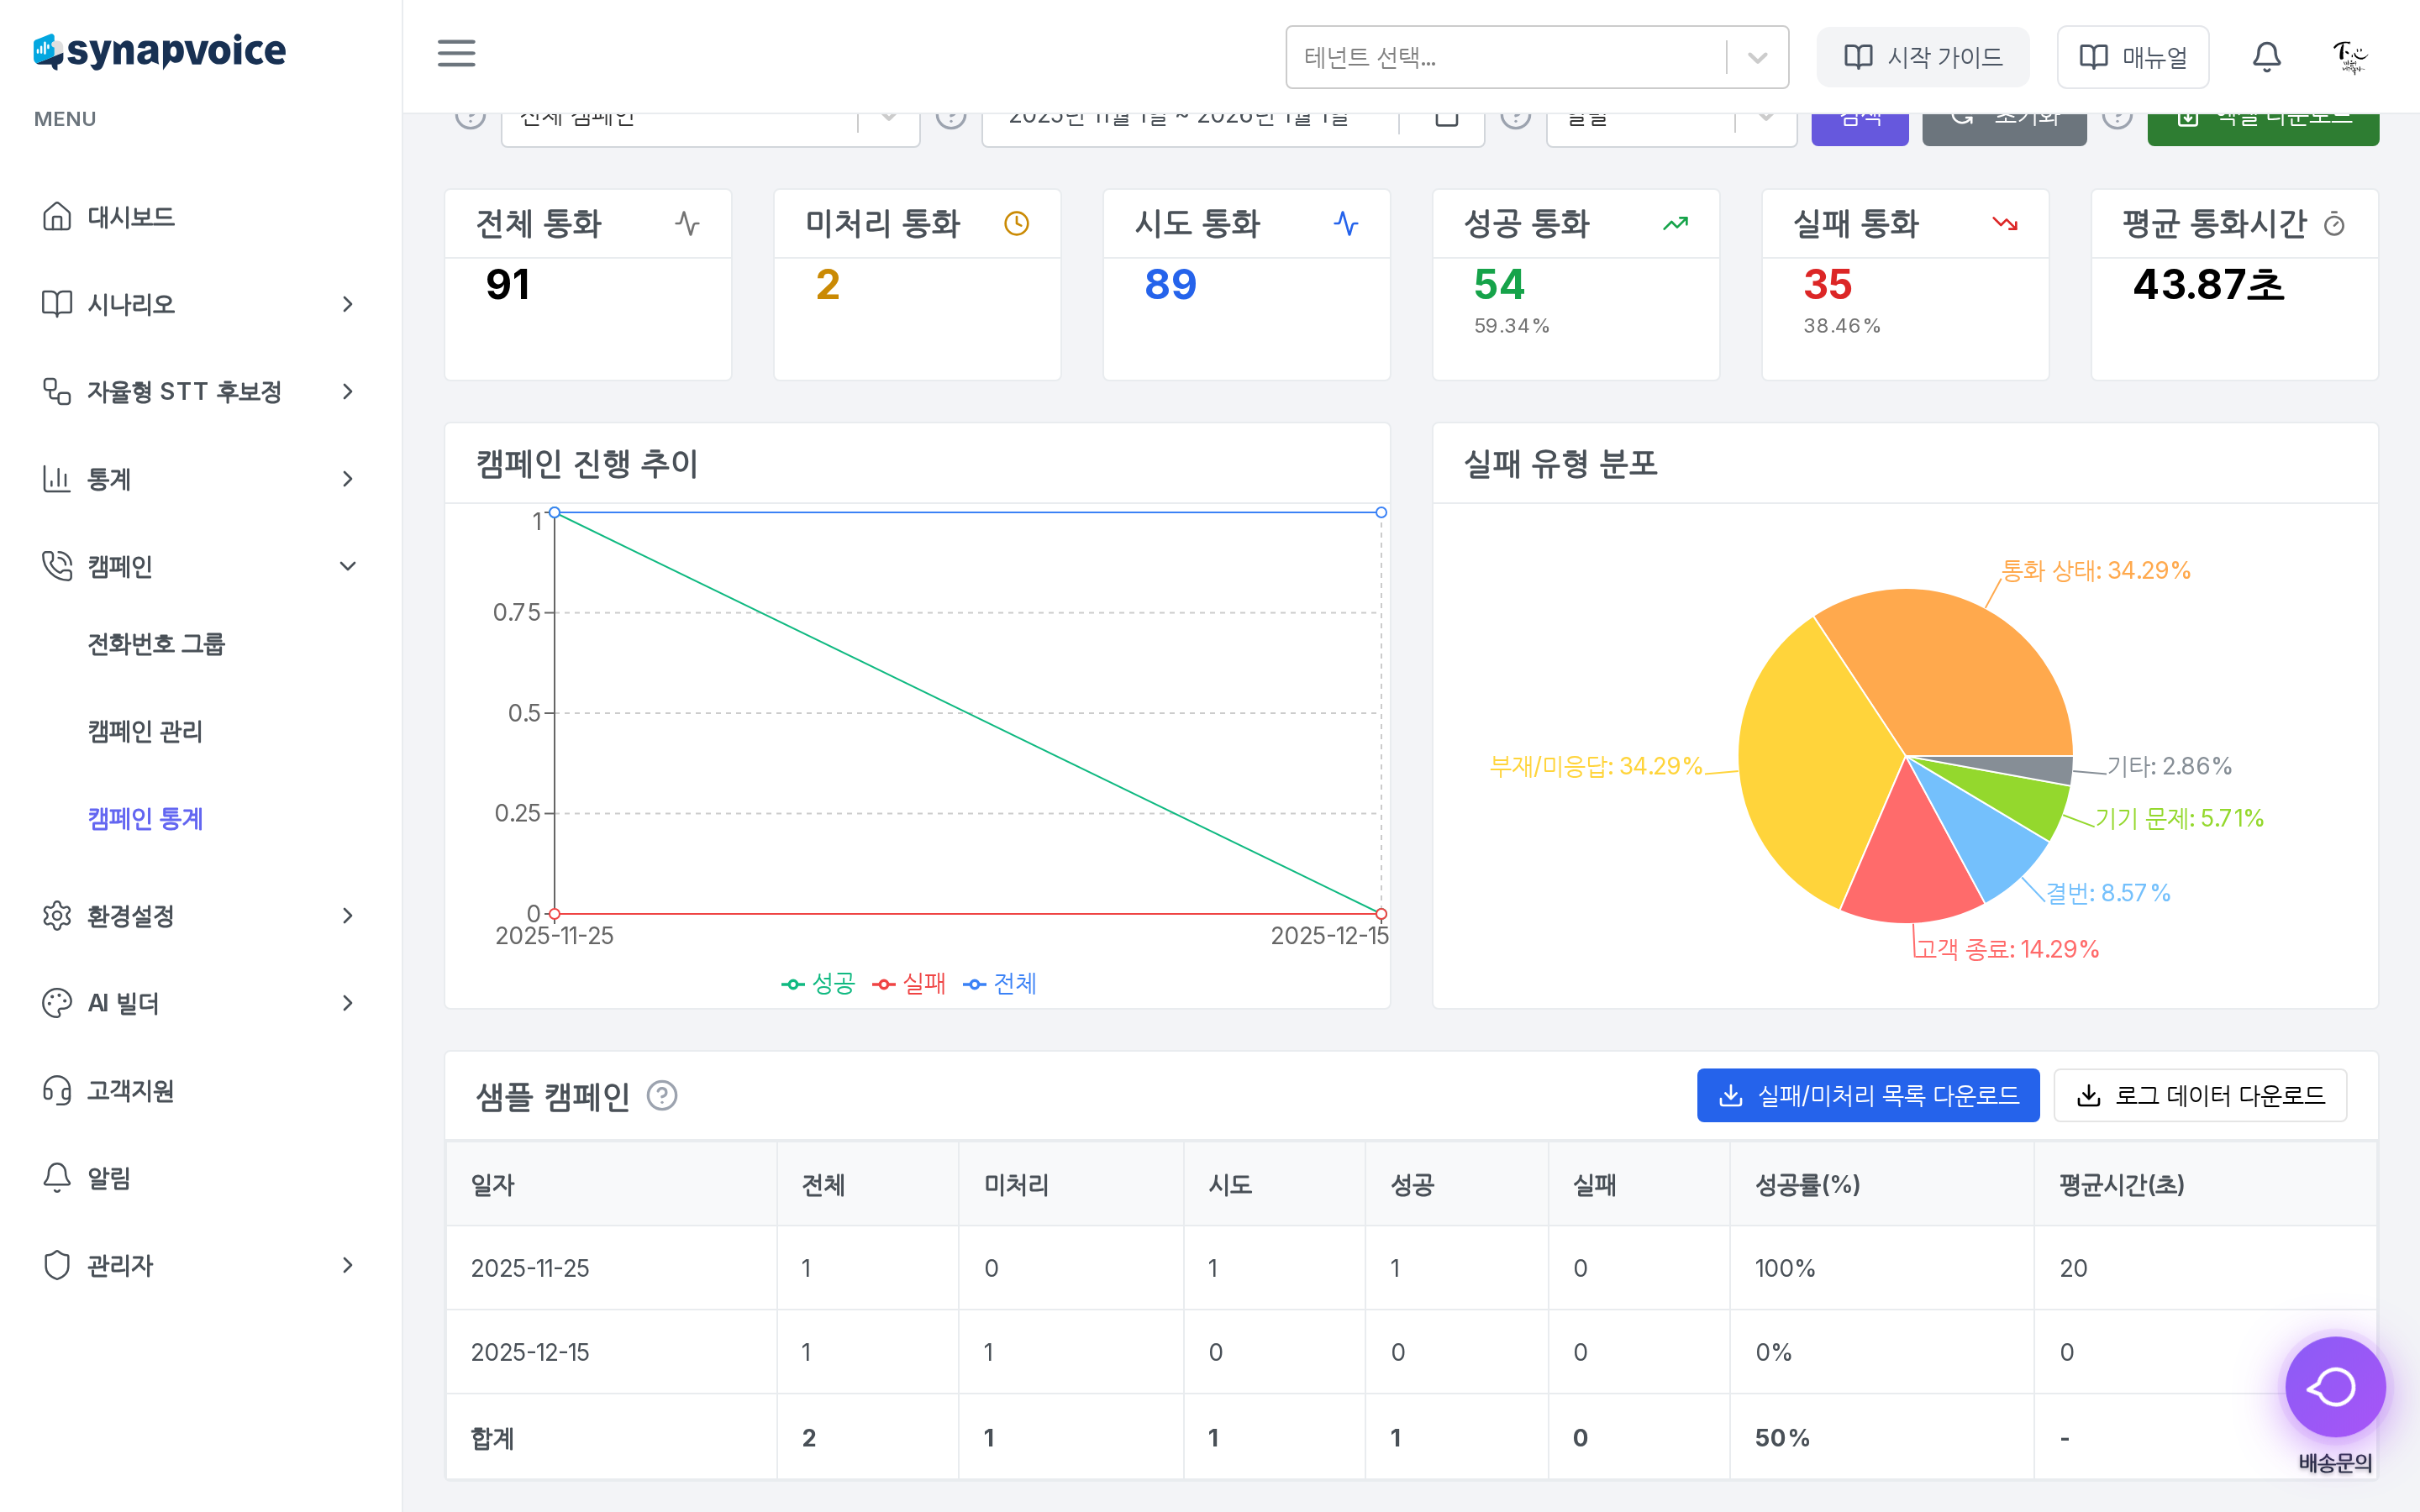This screenshot has height=1512, width=2420.
Task: Click the 합계 total row label
Action: (x=492, y=1438)
